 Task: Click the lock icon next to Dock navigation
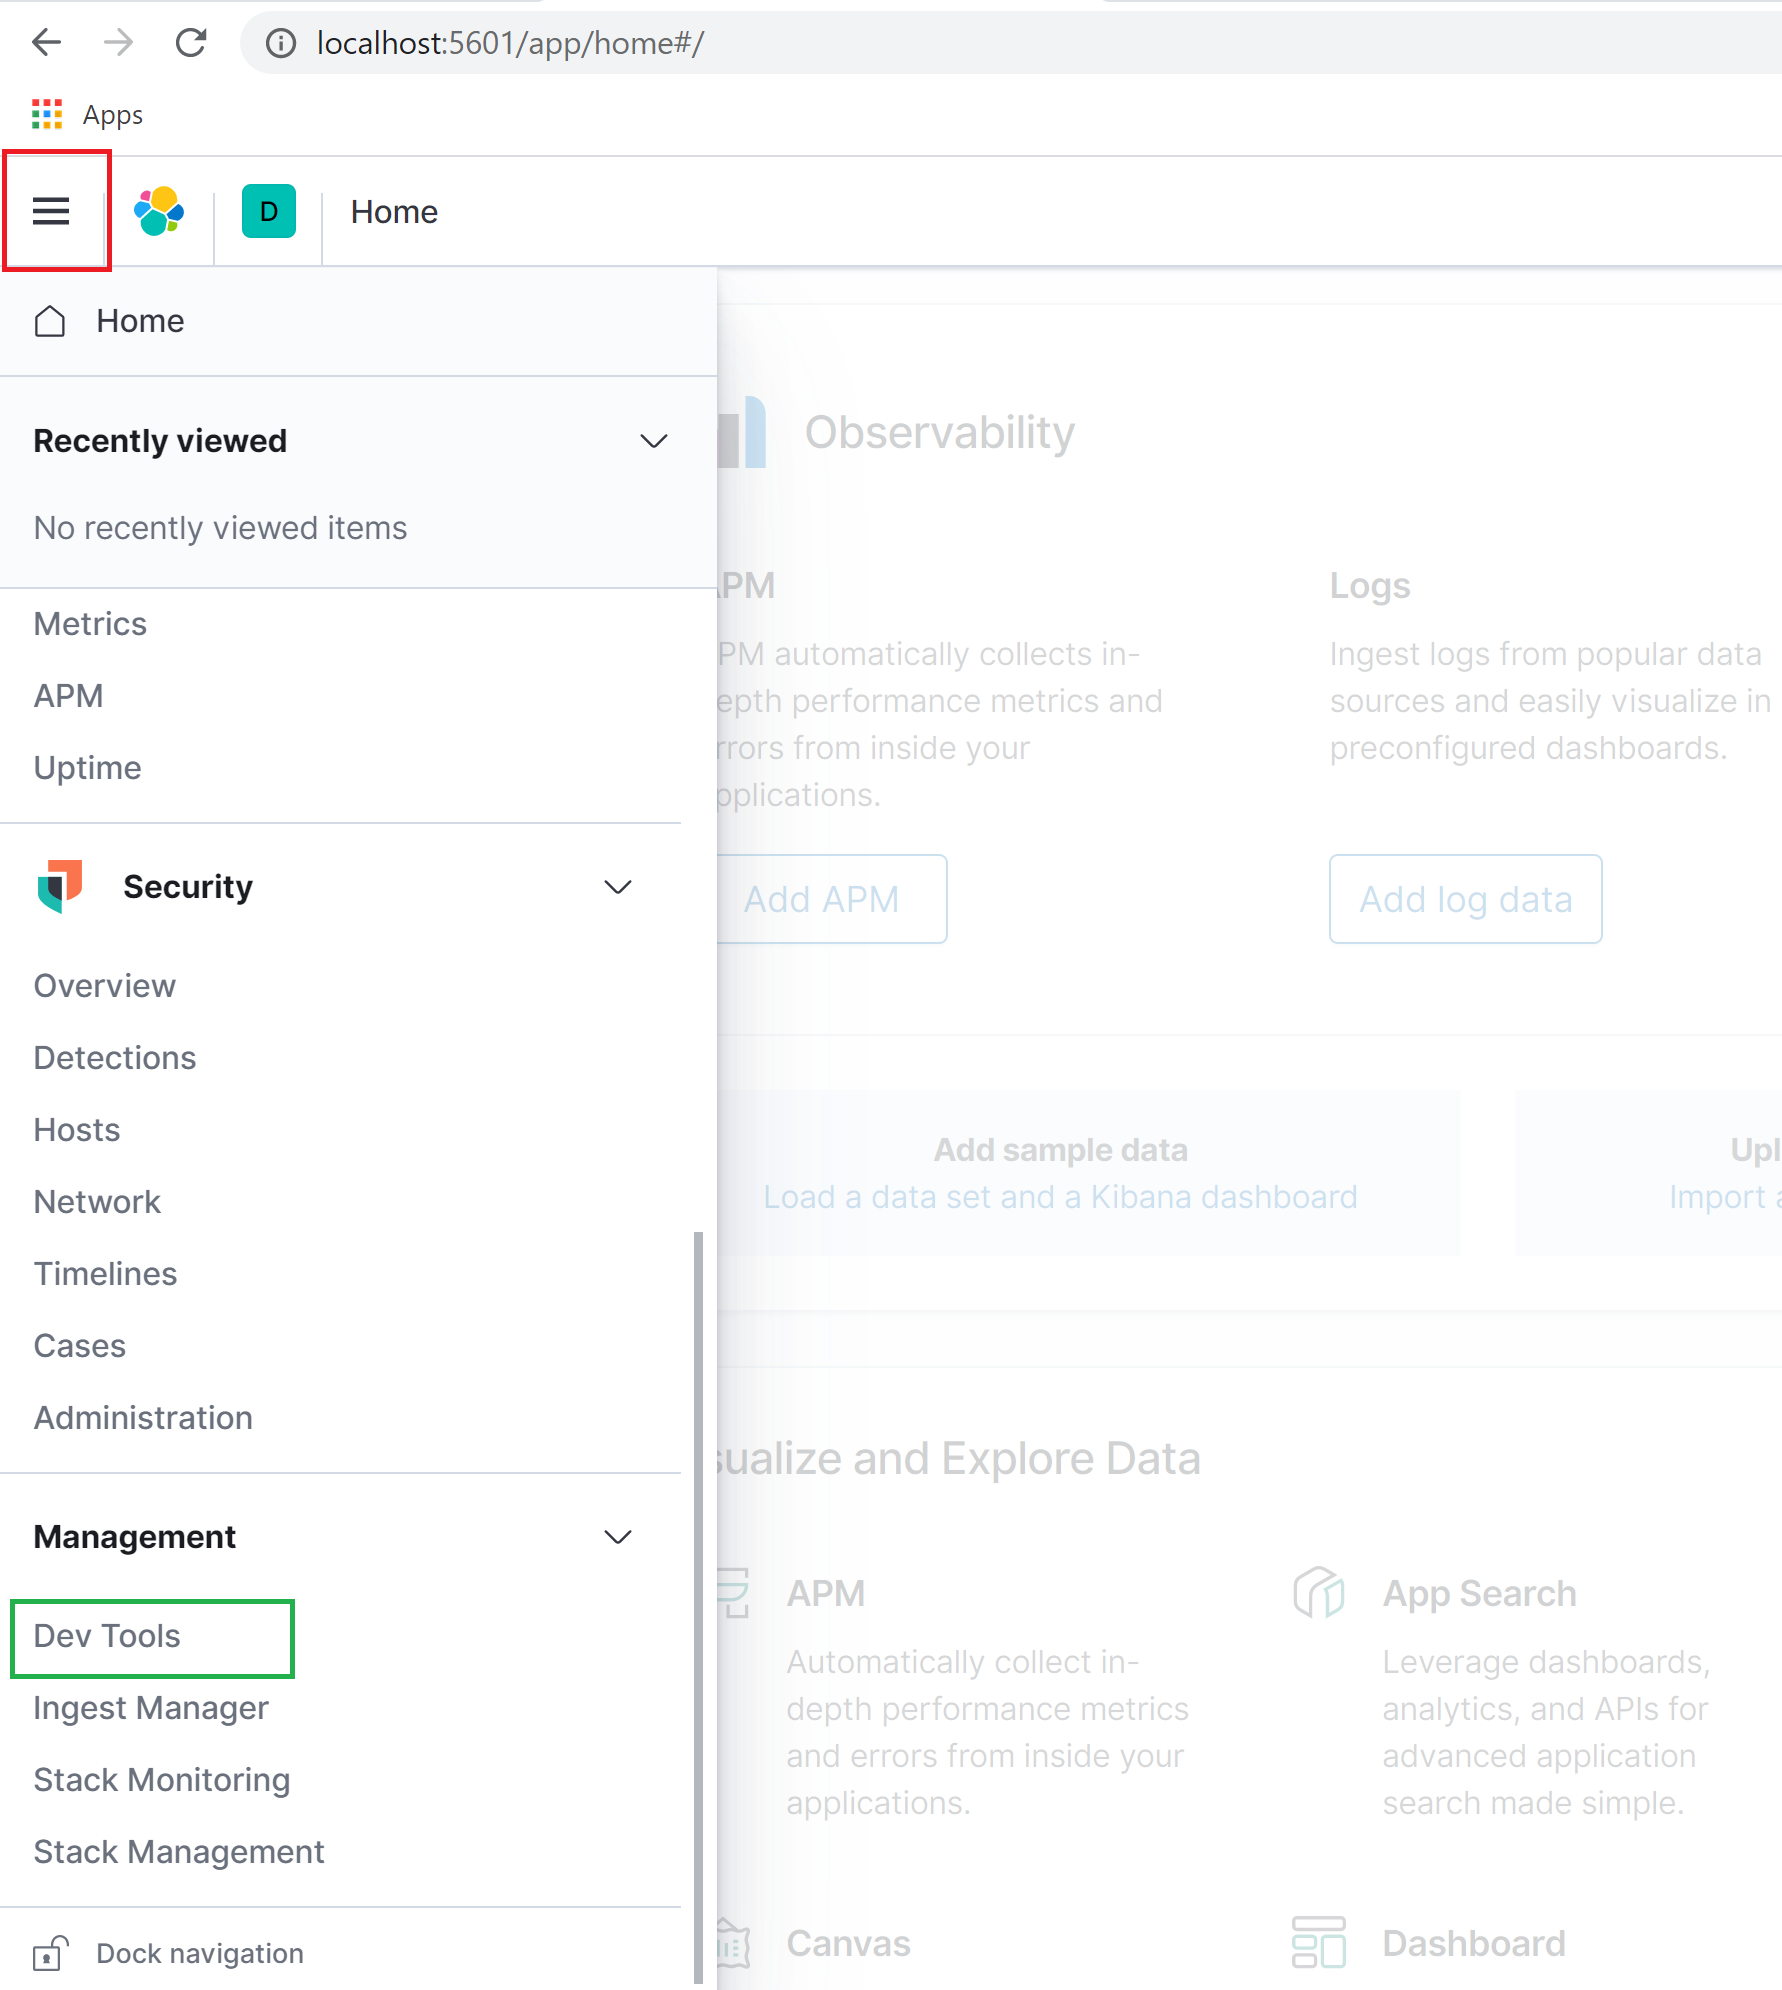[x=49, y=1952]
